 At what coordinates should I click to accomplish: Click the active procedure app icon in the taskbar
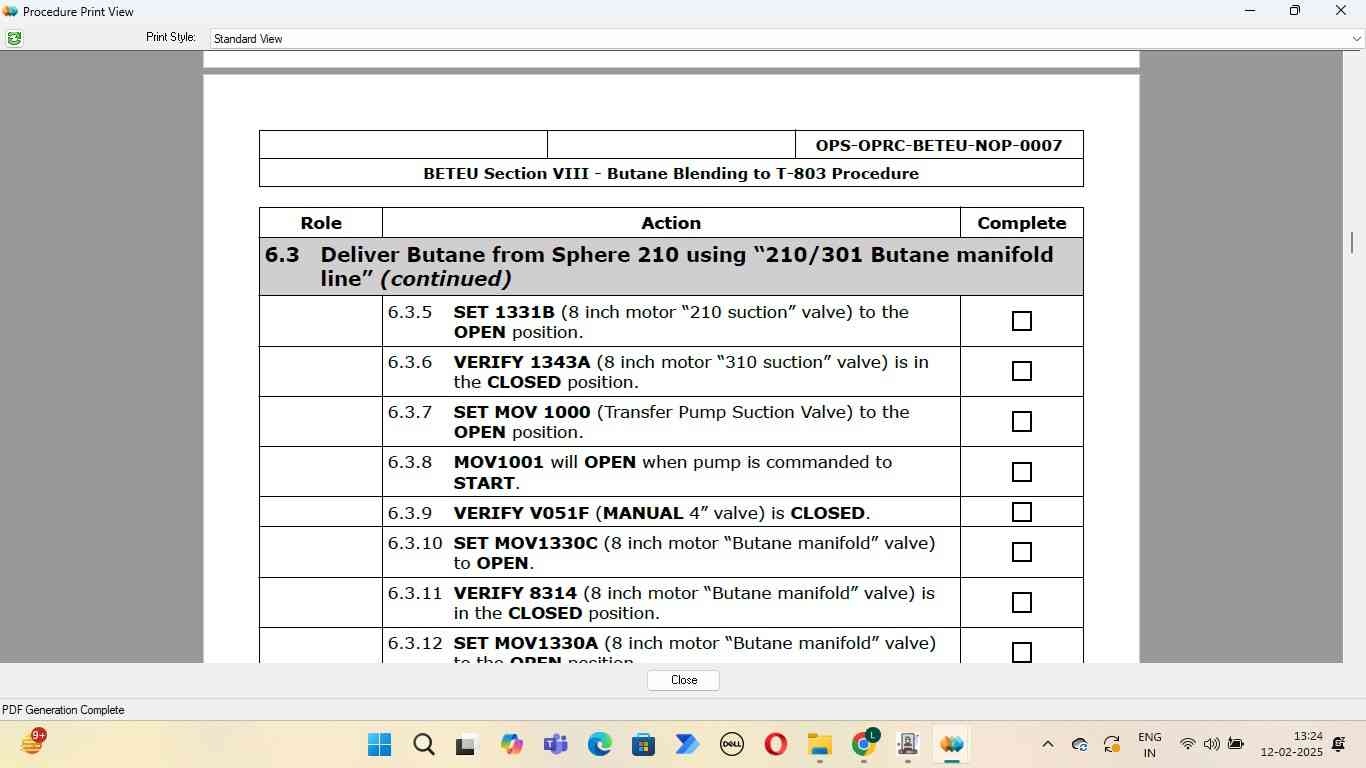[952, 744]
